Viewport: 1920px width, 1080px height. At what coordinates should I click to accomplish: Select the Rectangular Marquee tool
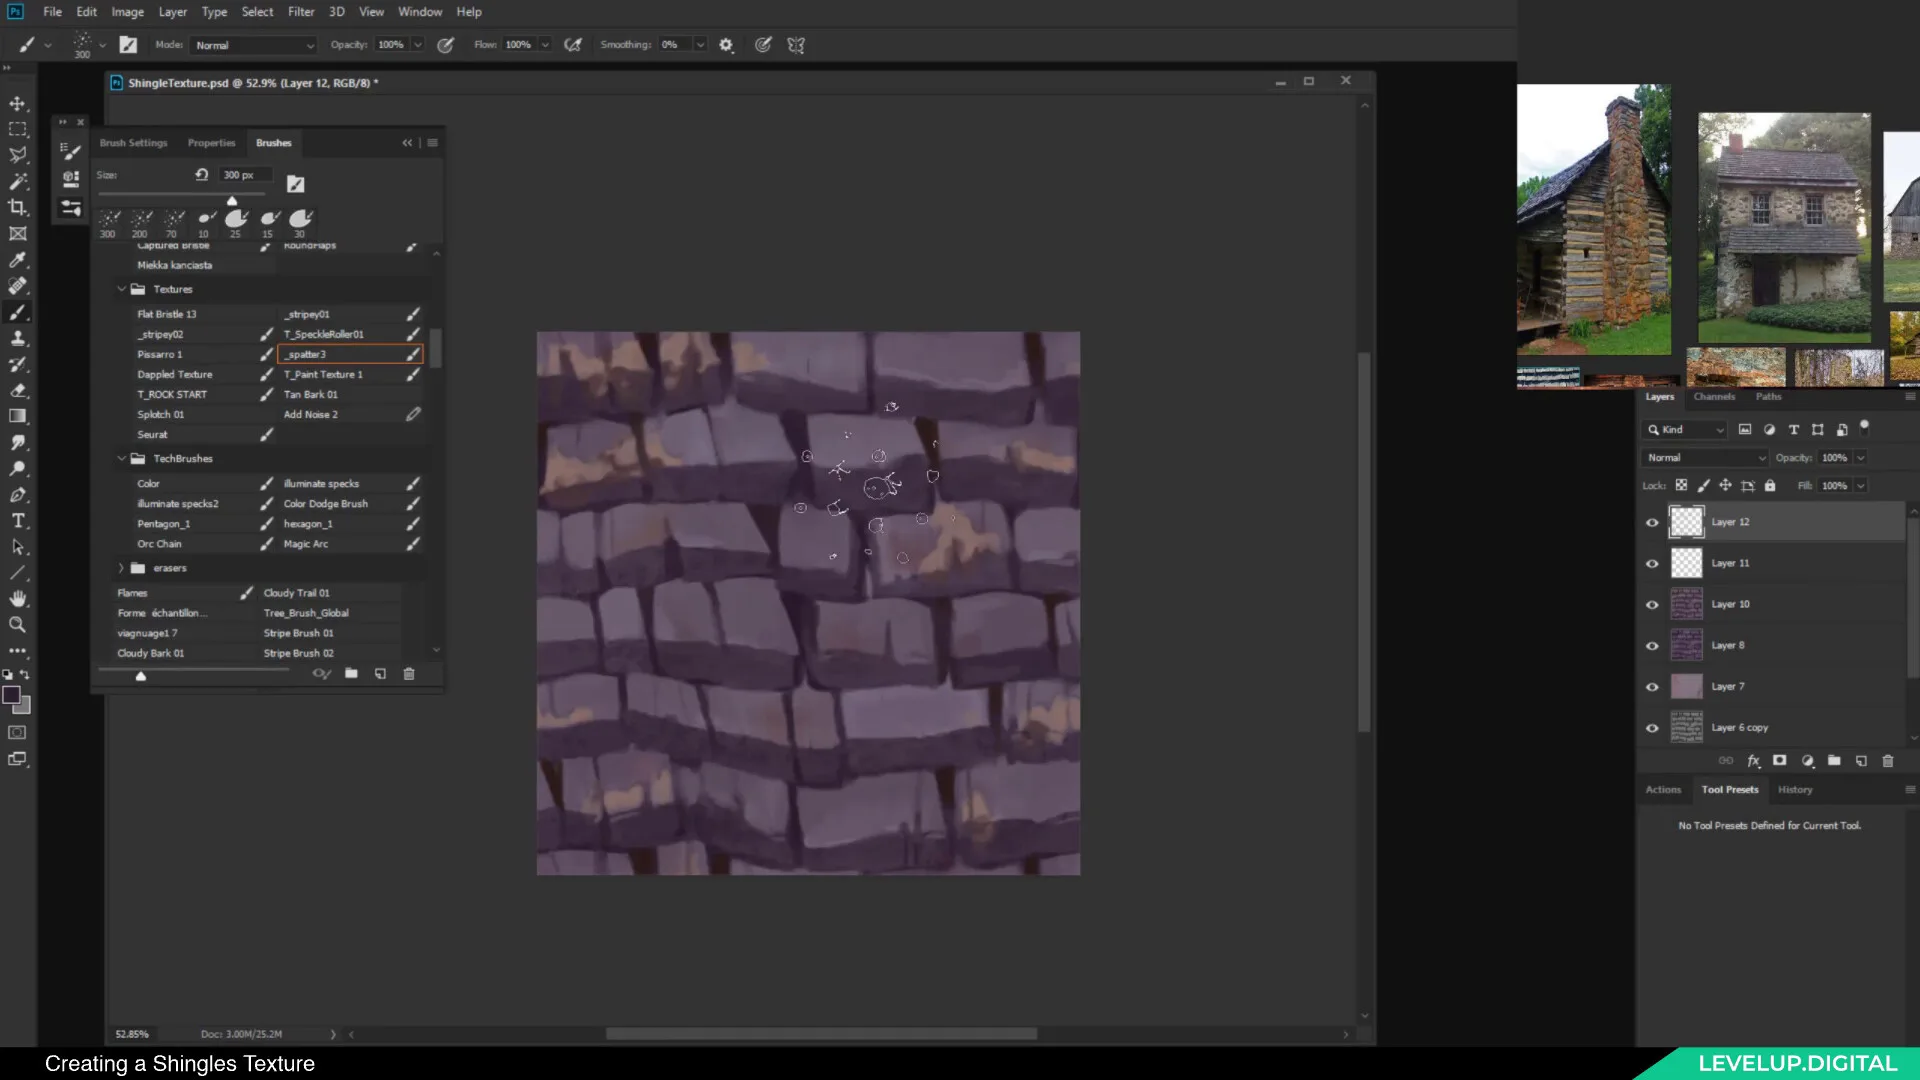point(18,129)
